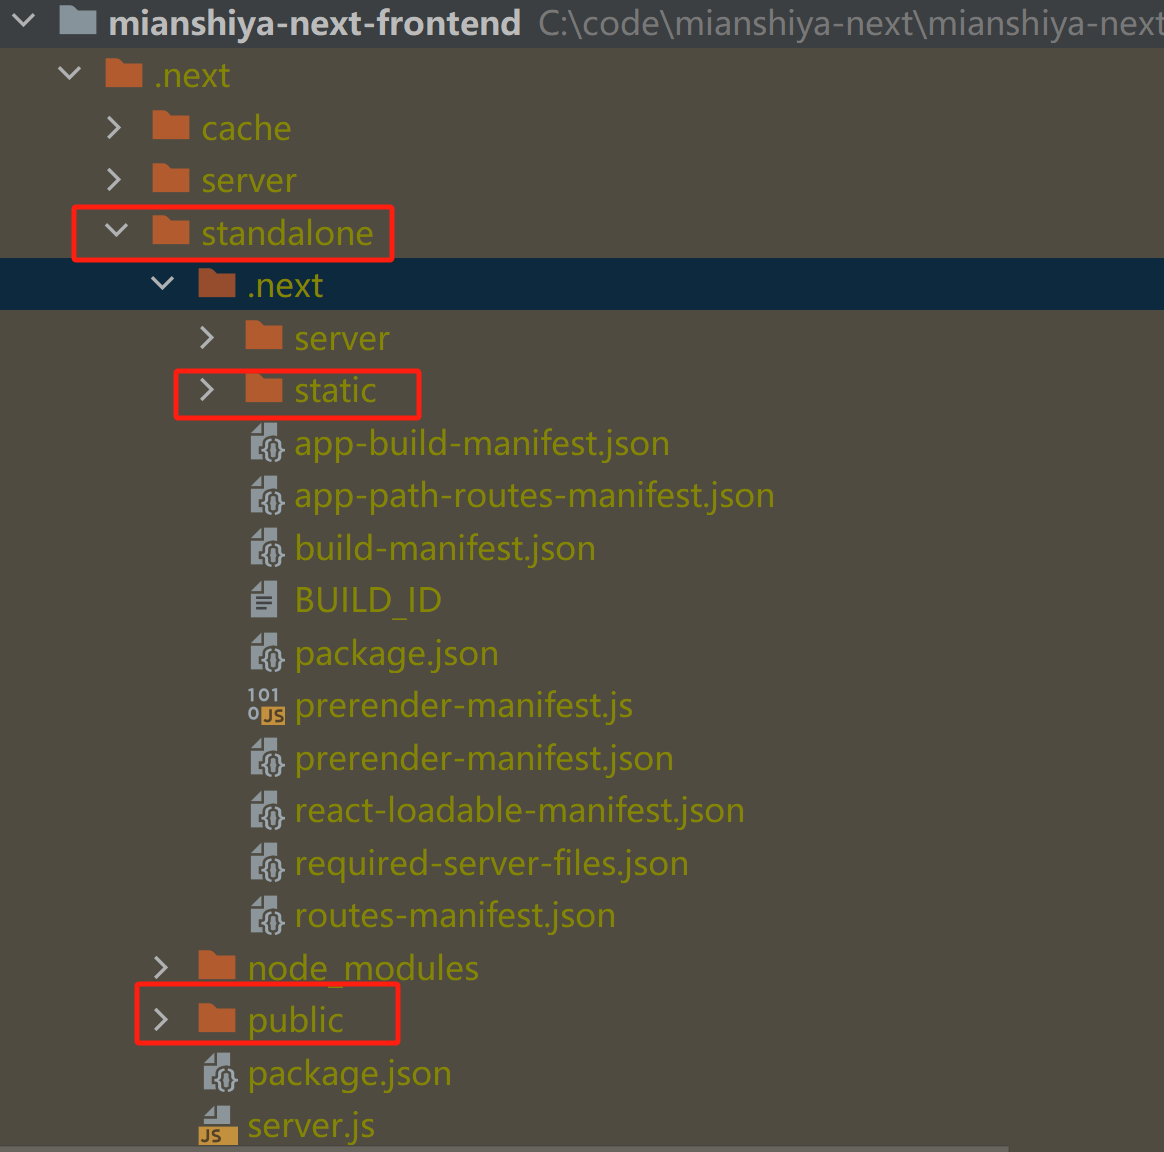Expand the cache folder

pos(114,128)
